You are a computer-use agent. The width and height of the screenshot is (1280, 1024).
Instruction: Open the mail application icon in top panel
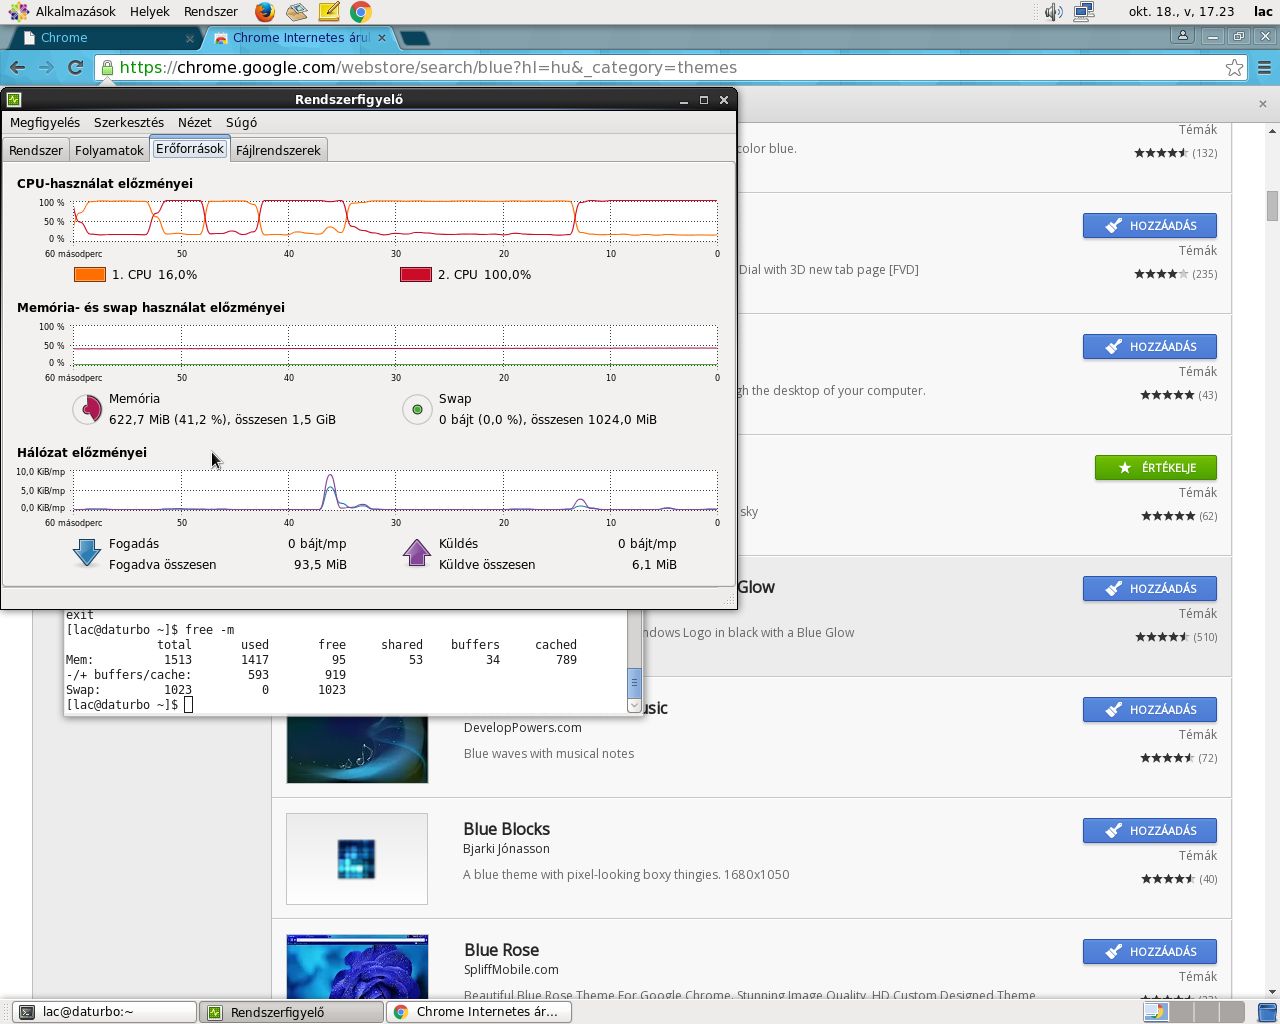tap(296, 12)
